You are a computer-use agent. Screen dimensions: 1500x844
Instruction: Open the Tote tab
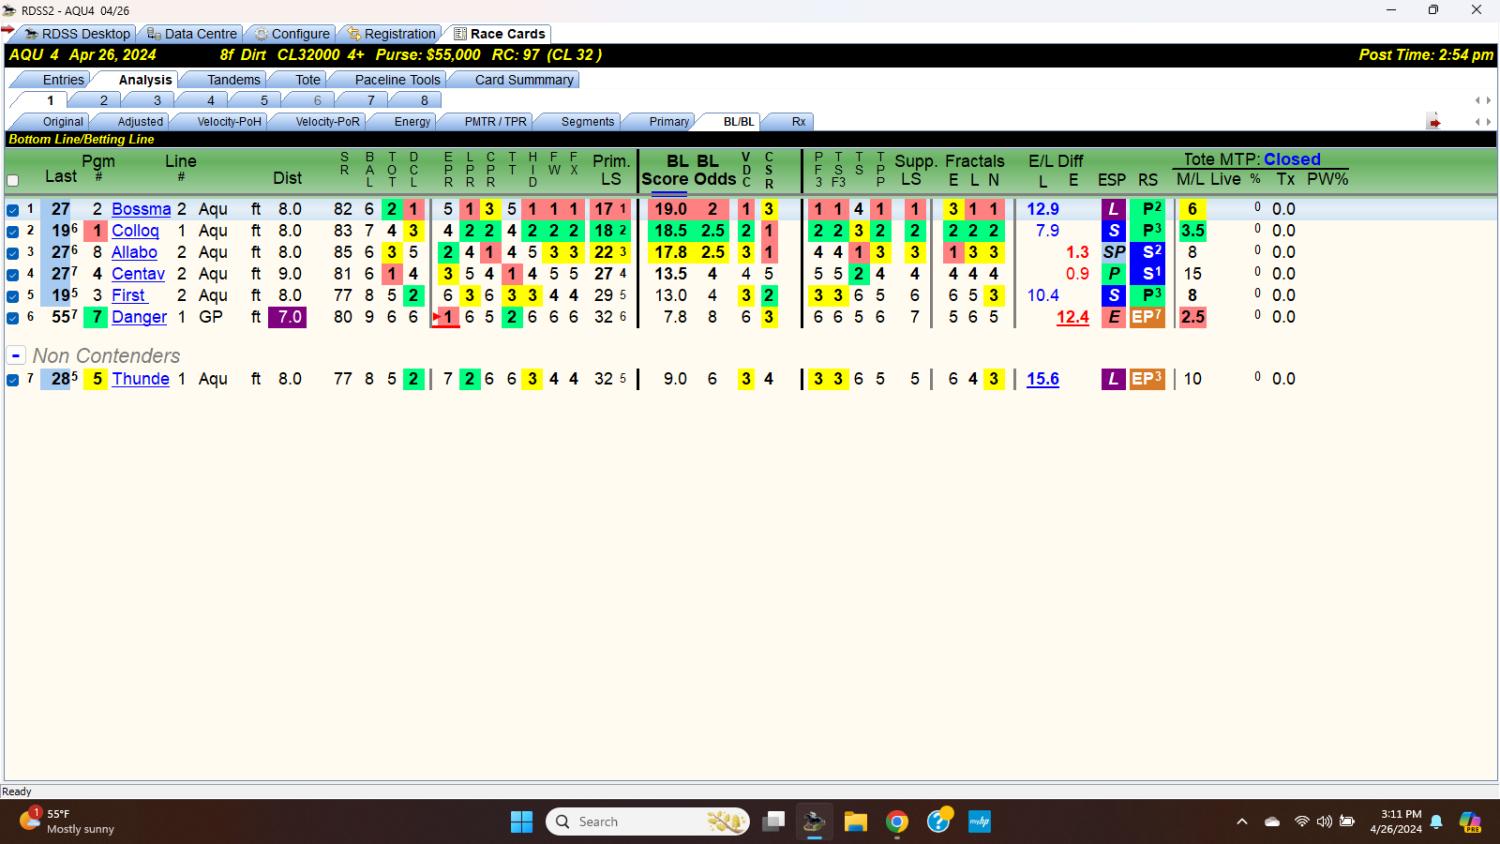[x=308, y=80]
